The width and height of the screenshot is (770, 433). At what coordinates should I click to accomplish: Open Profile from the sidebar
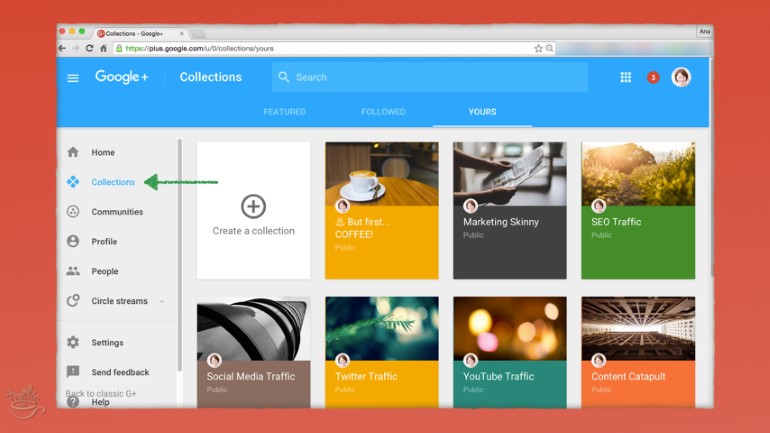pyautogui.click(x=104, y=241)
